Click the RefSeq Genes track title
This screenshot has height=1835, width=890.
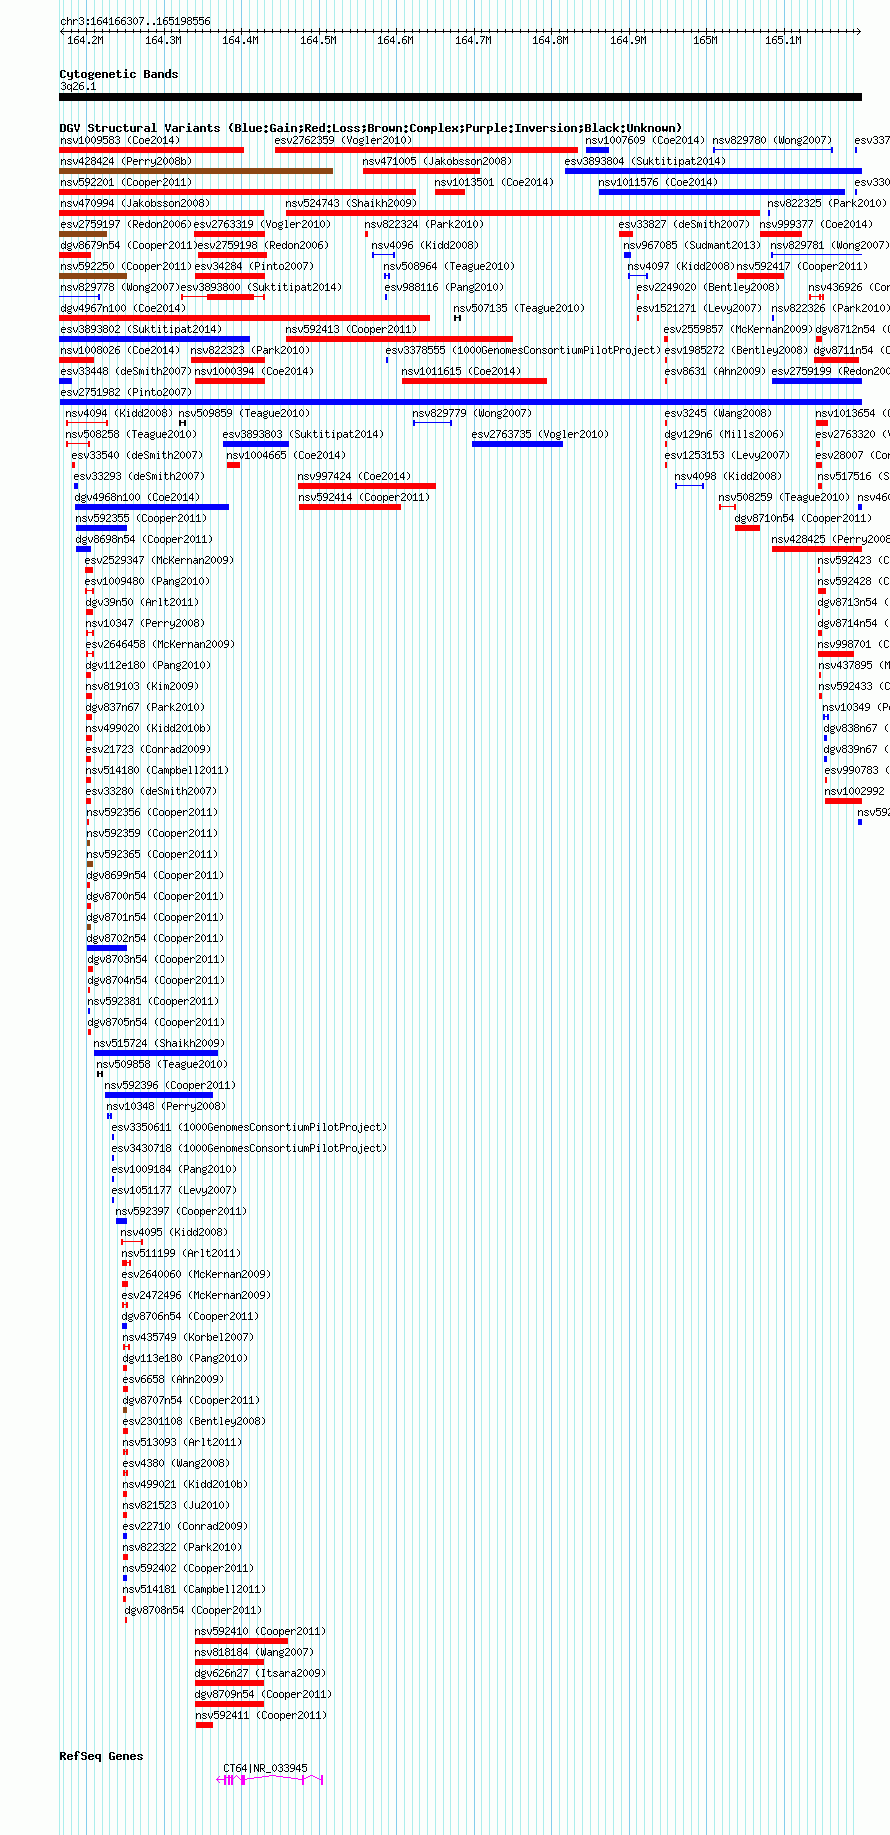(101, 1756)
